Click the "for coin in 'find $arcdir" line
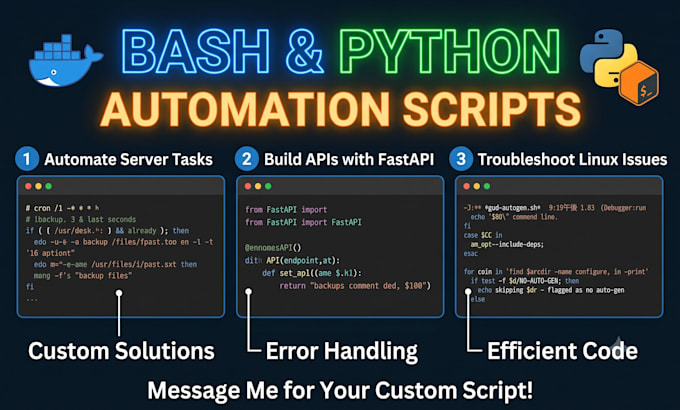The width and height of the screenshot is (680, 410). (x=556, y=272)
